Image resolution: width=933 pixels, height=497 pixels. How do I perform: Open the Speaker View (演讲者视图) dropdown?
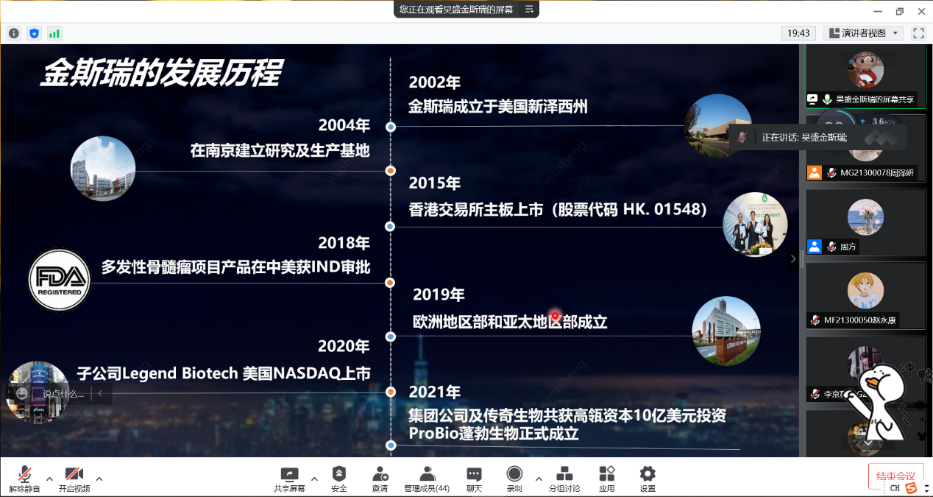[862, 33]
